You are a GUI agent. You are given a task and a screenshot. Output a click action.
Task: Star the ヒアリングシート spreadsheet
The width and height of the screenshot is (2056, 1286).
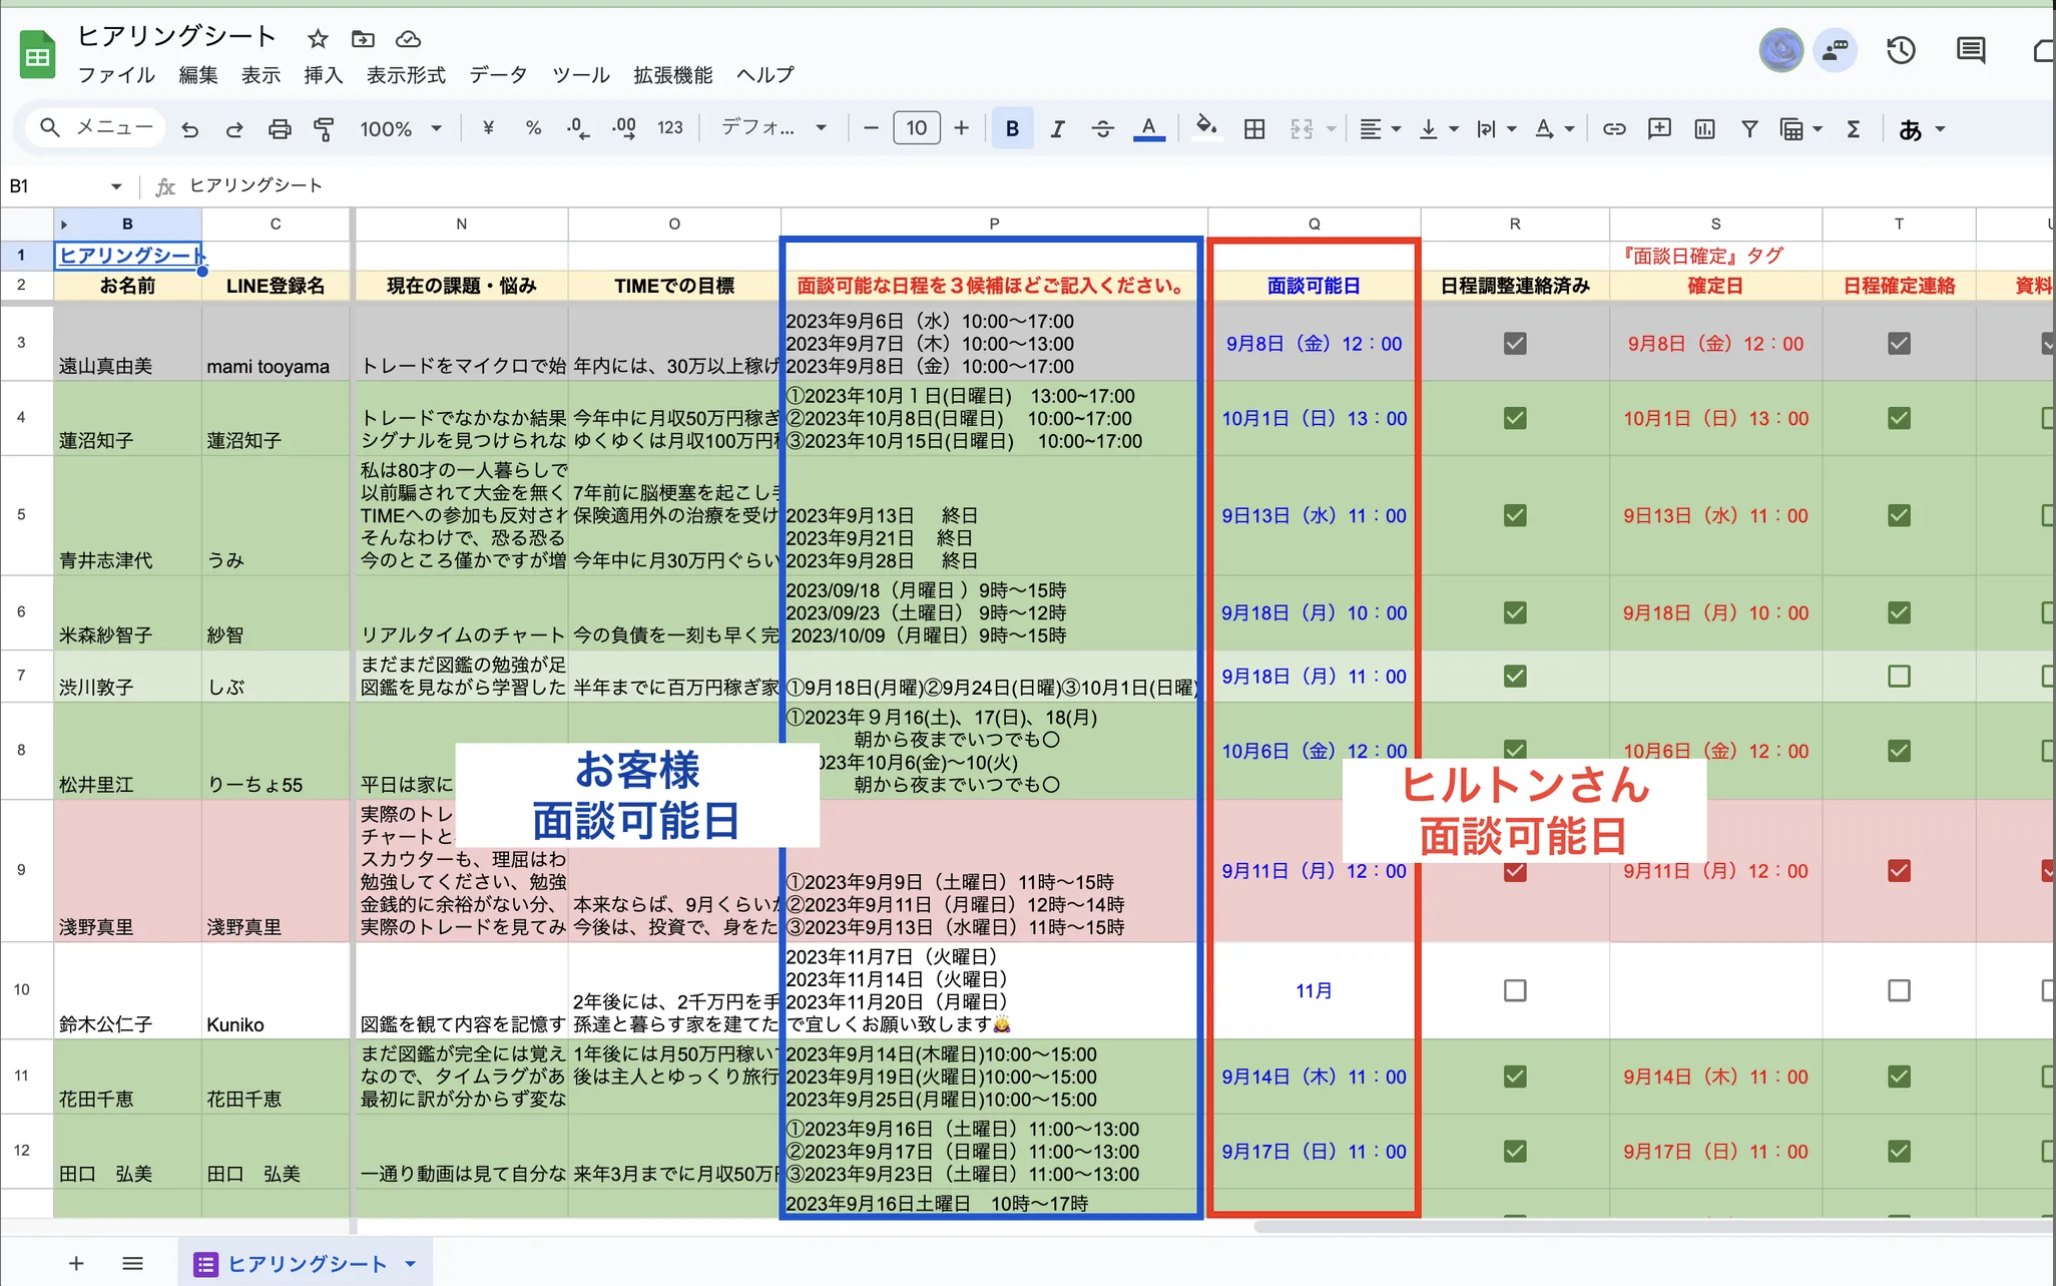coord(316,39)
